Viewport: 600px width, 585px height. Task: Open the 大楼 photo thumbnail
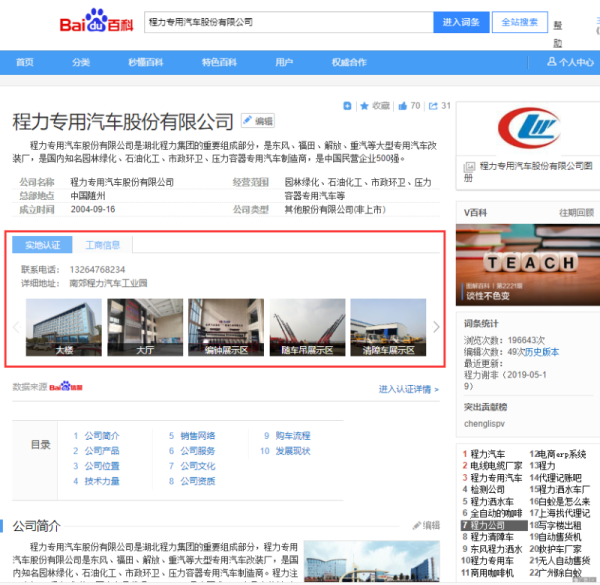(64, 327)
